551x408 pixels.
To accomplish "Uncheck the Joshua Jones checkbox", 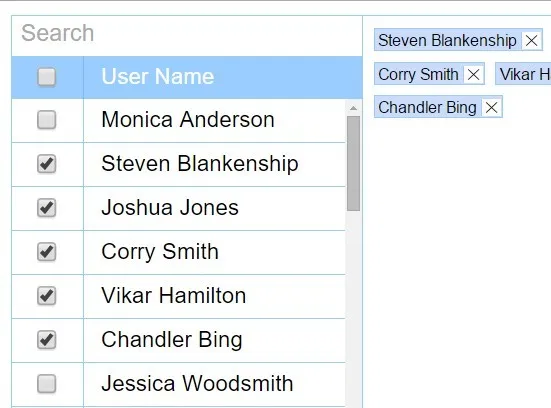I will click(46, 208).
